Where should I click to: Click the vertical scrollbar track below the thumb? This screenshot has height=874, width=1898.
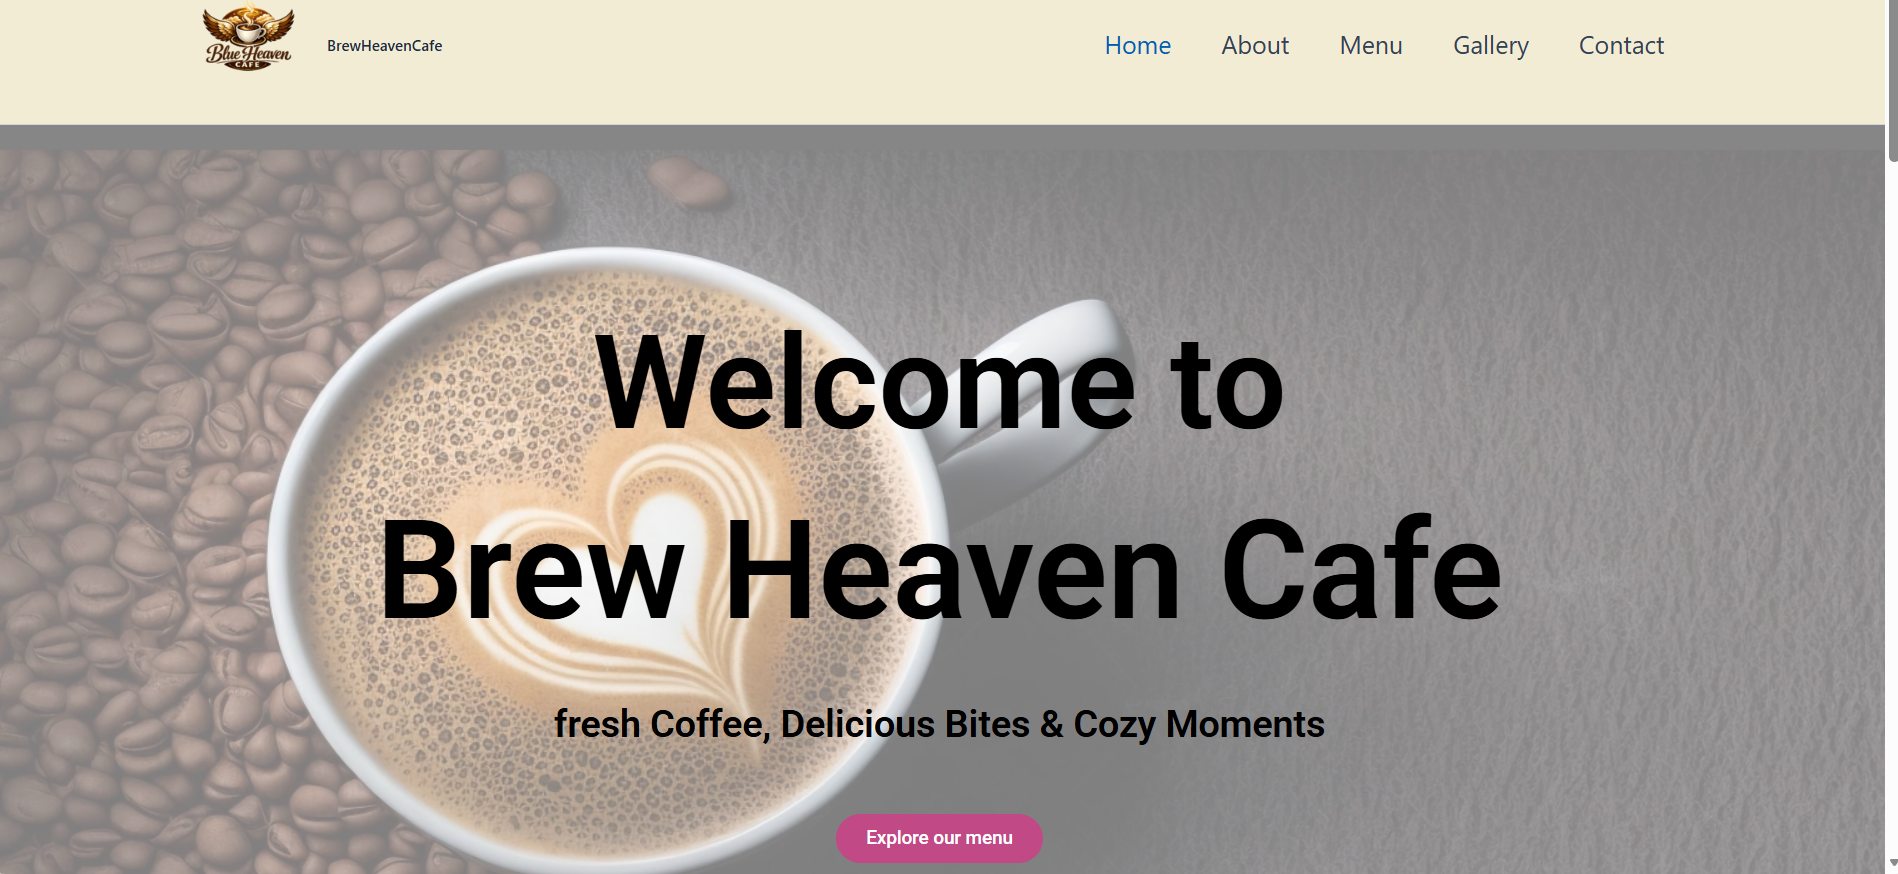[x=1892, y=500]
